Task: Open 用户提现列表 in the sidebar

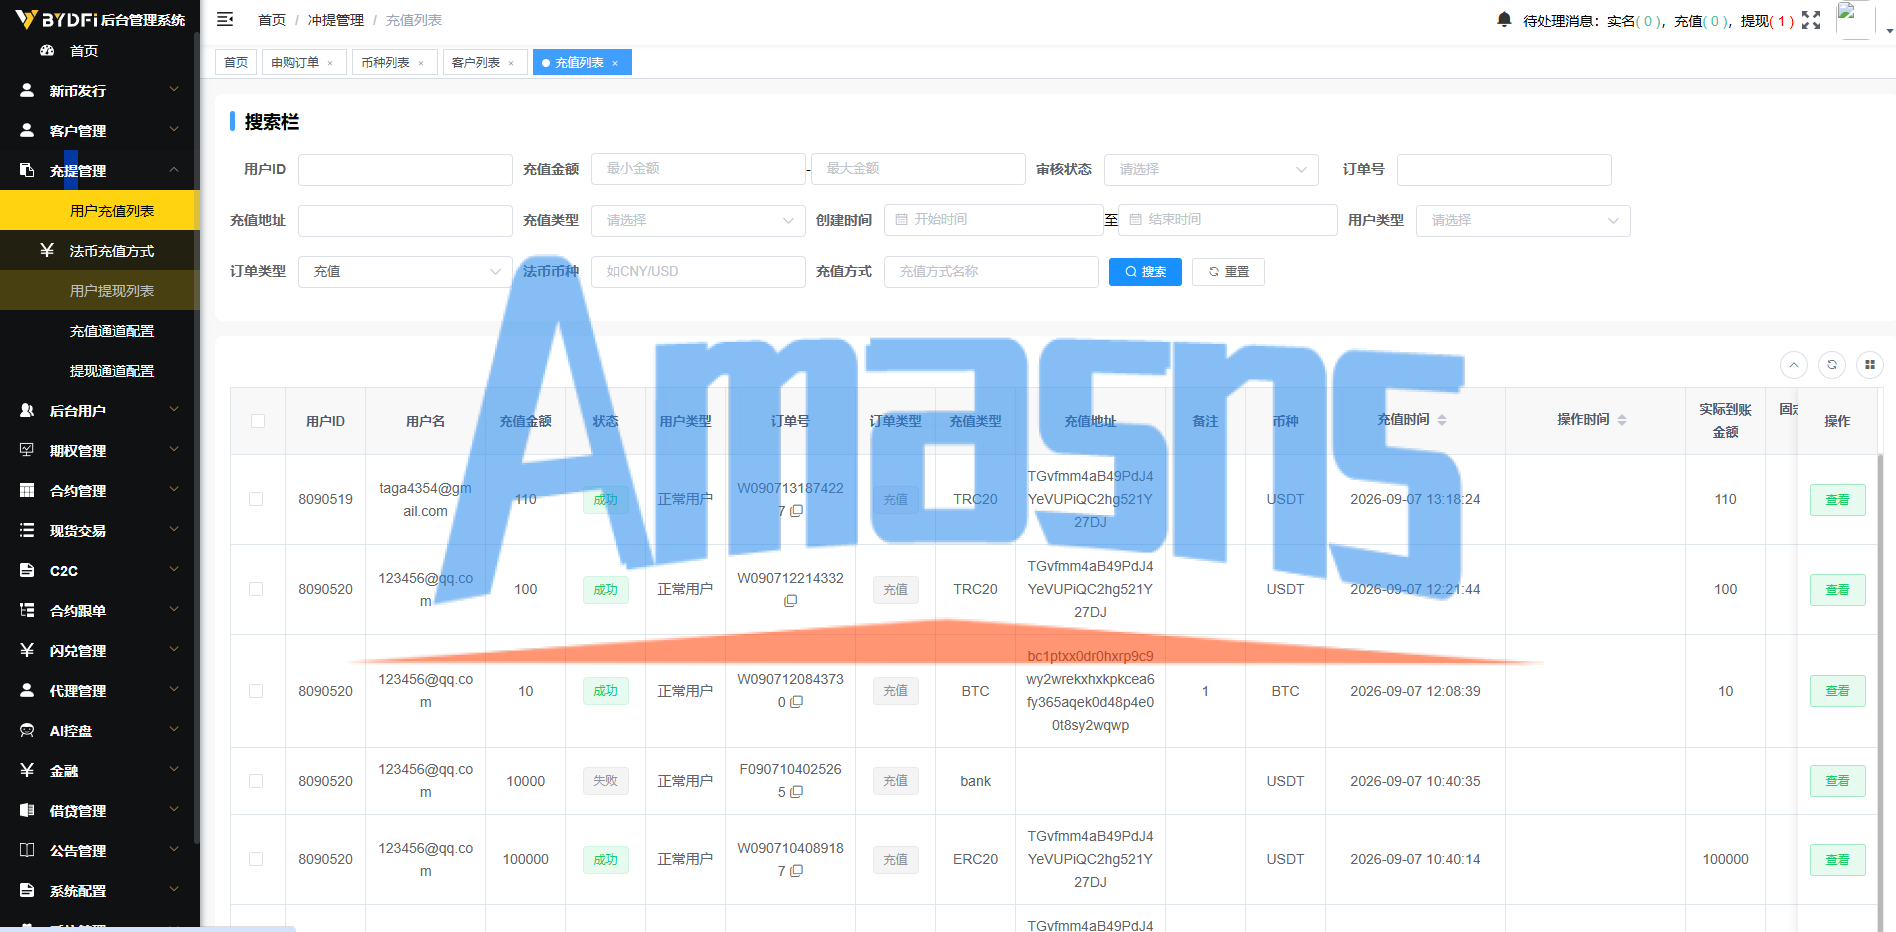Action: (100, 290)
